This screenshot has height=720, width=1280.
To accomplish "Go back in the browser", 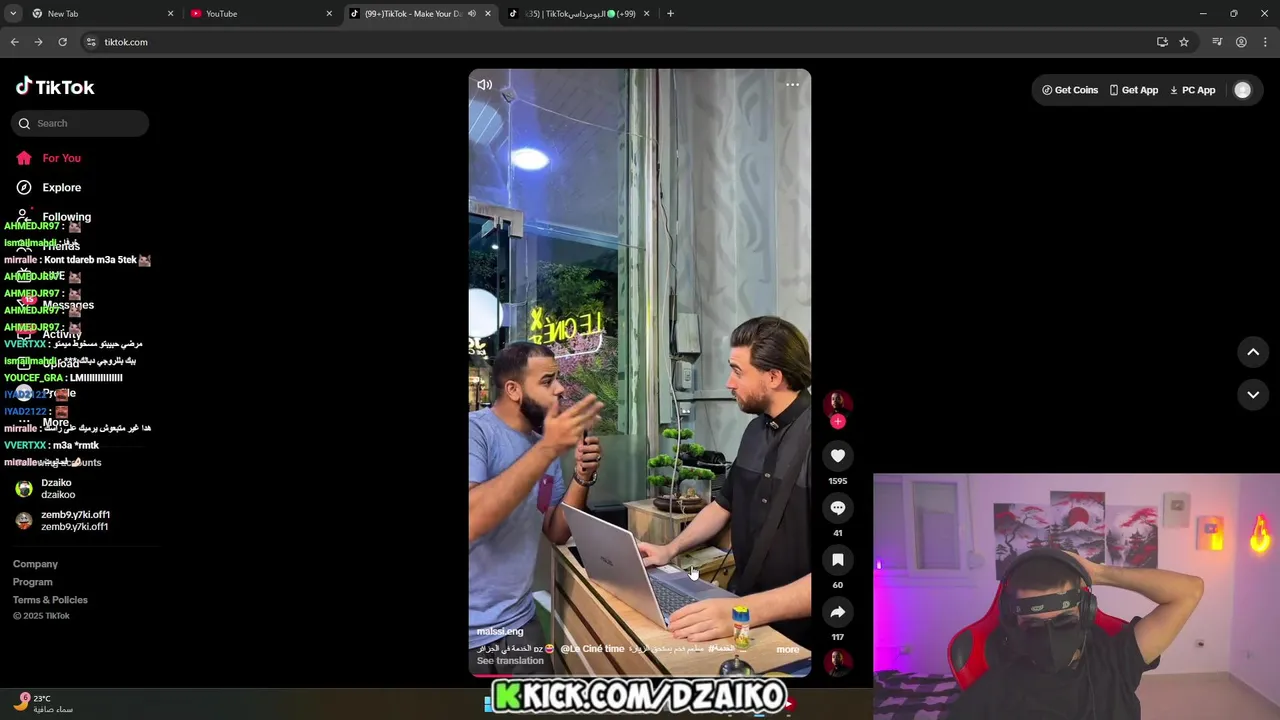I will point(14,42).
